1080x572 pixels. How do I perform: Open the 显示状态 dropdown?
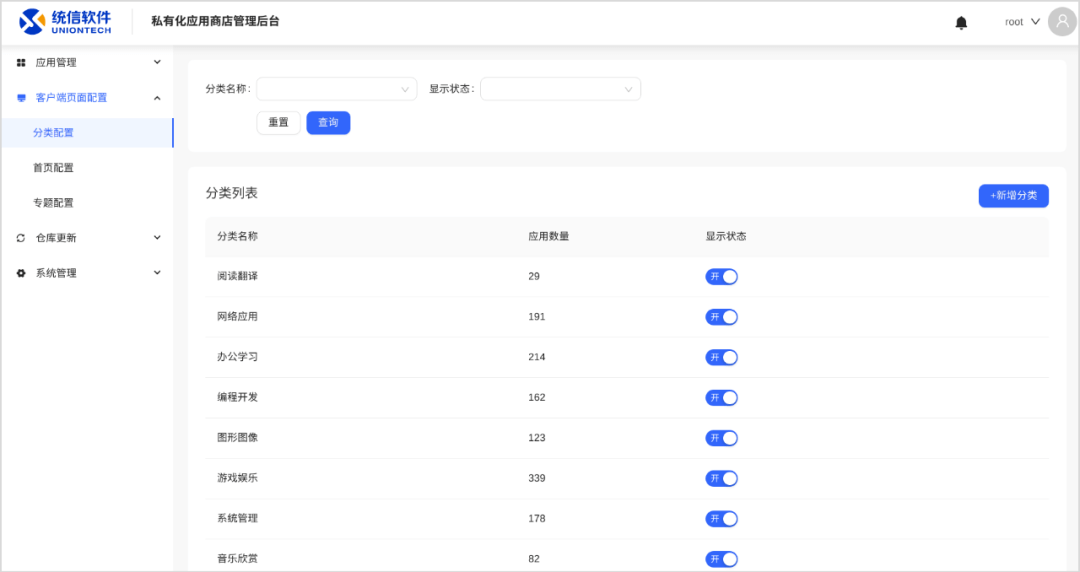click(x=560, y=89)
